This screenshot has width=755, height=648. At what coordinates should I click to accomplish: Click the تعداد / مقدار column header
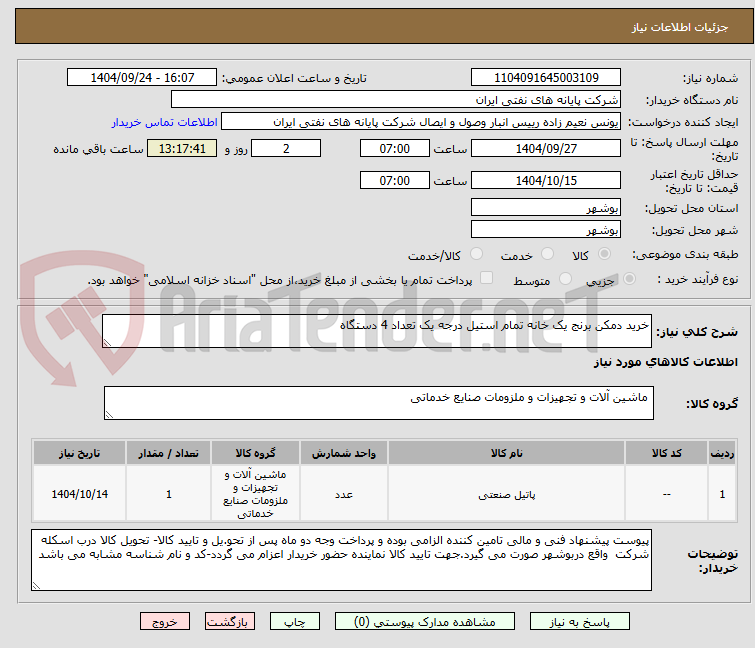click(x=169, y=453)
